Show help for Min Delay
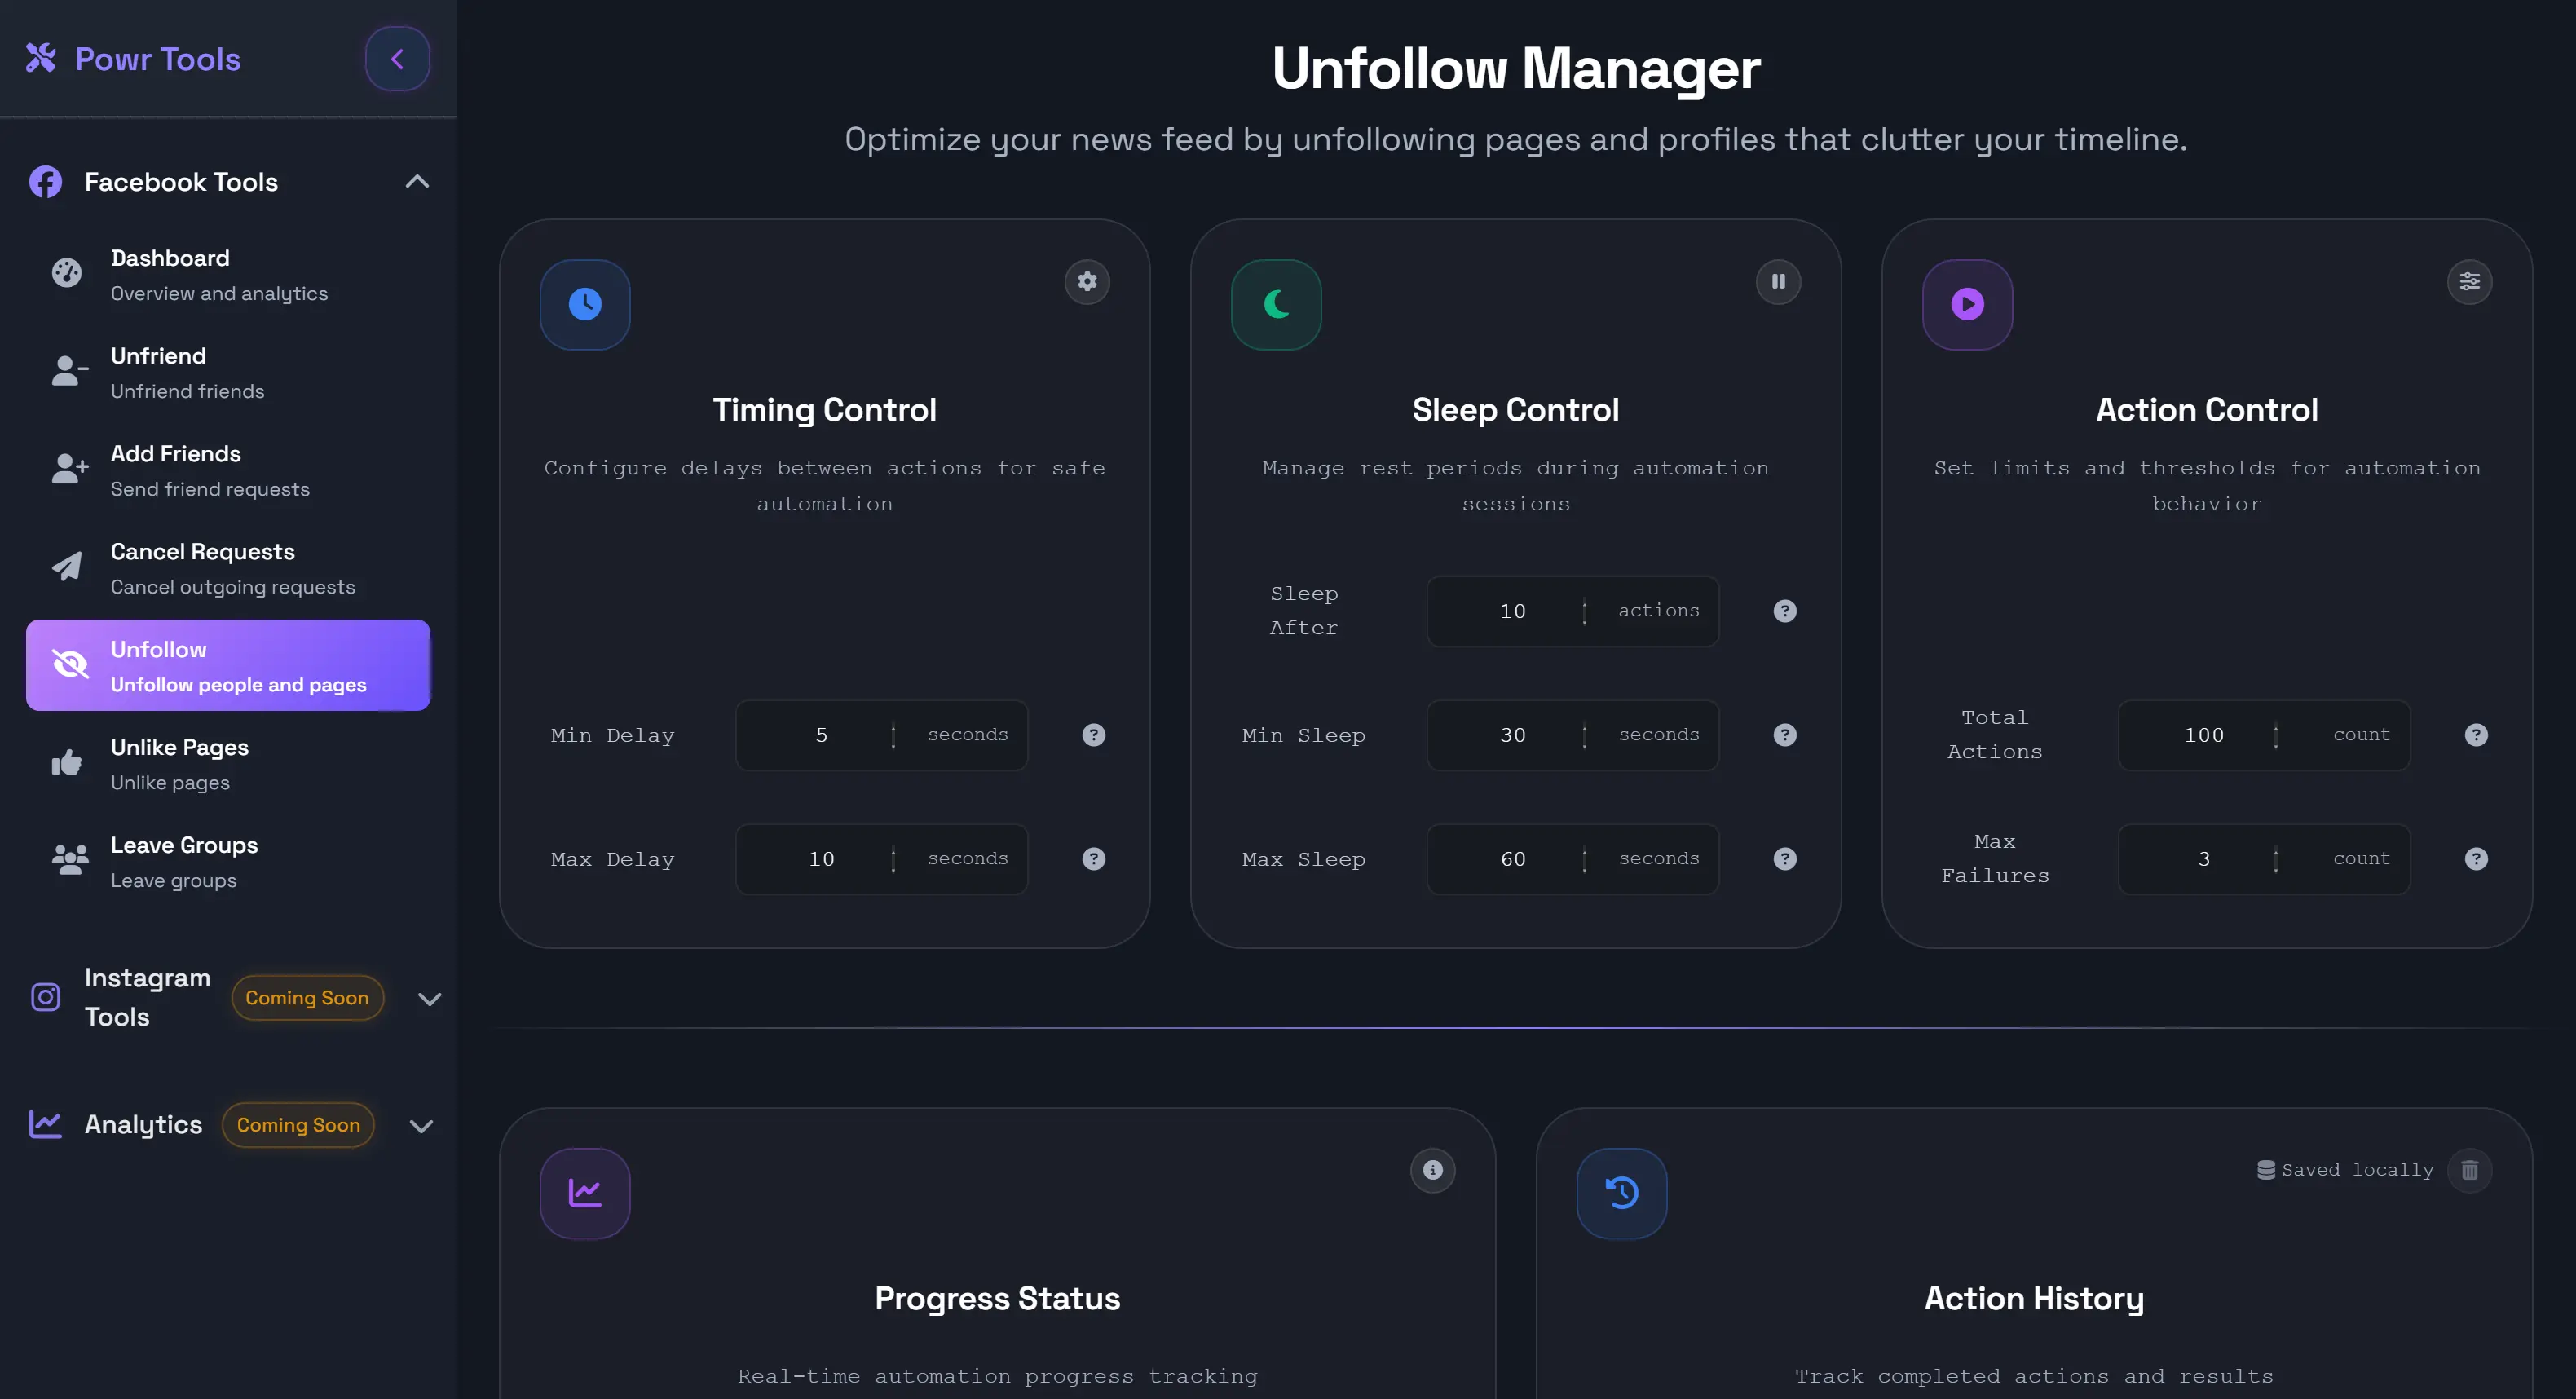This screenshot has height=1399, width=2576. pos(1094,735)
